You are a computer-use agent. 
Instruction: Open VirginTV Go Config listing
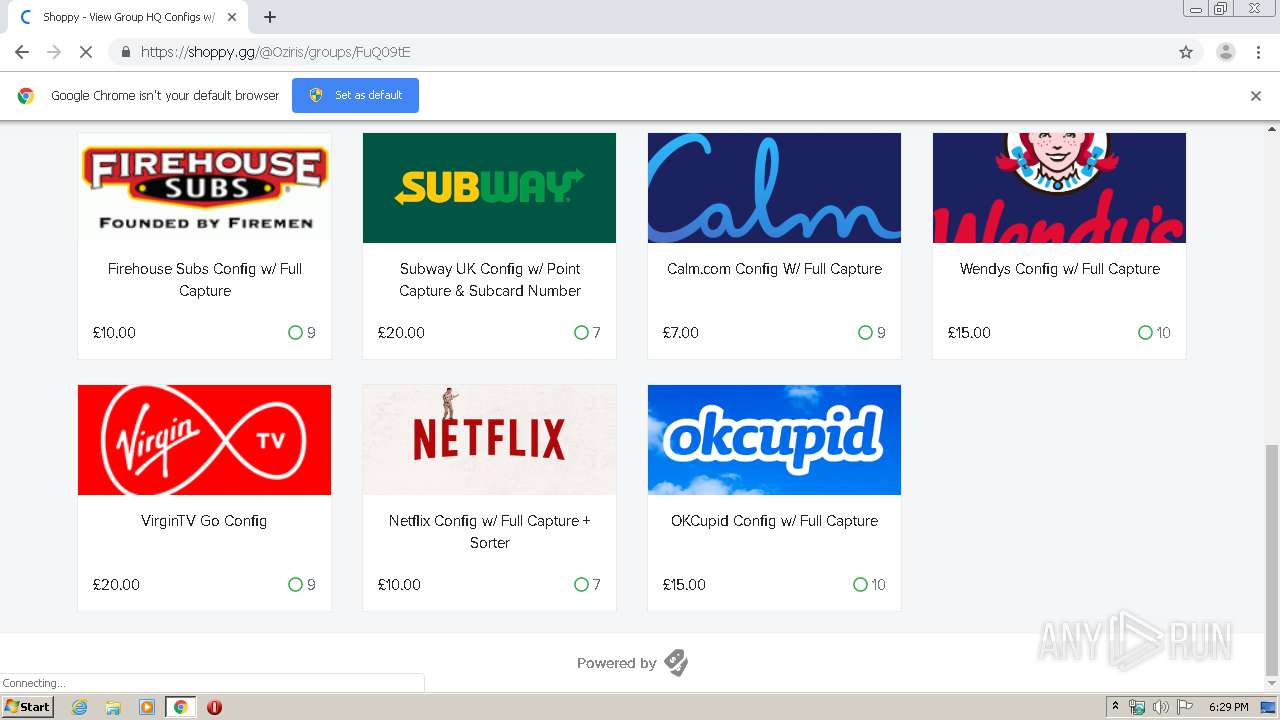click(204, 521)
